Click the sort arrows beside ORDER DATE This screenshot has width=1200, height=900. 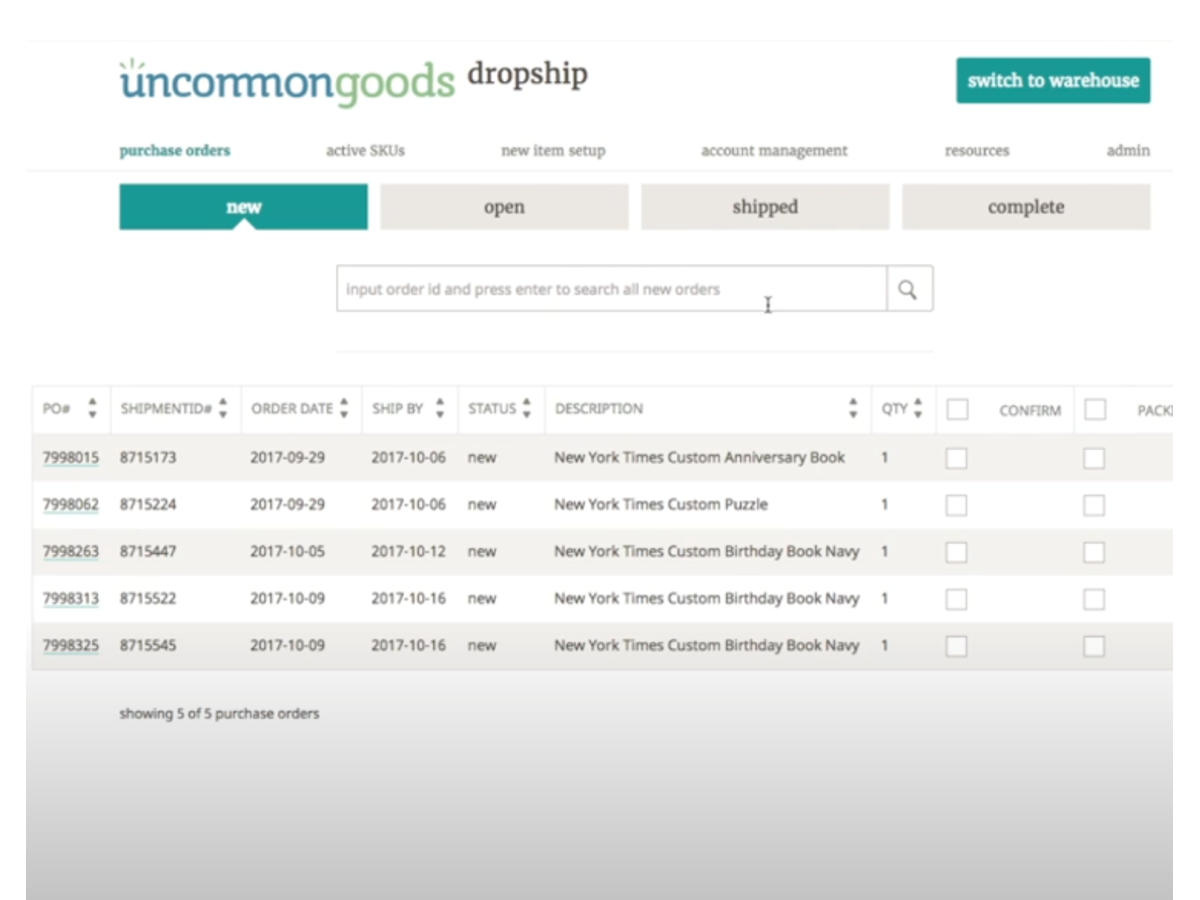pyautogui.click(x=344, y=408)
